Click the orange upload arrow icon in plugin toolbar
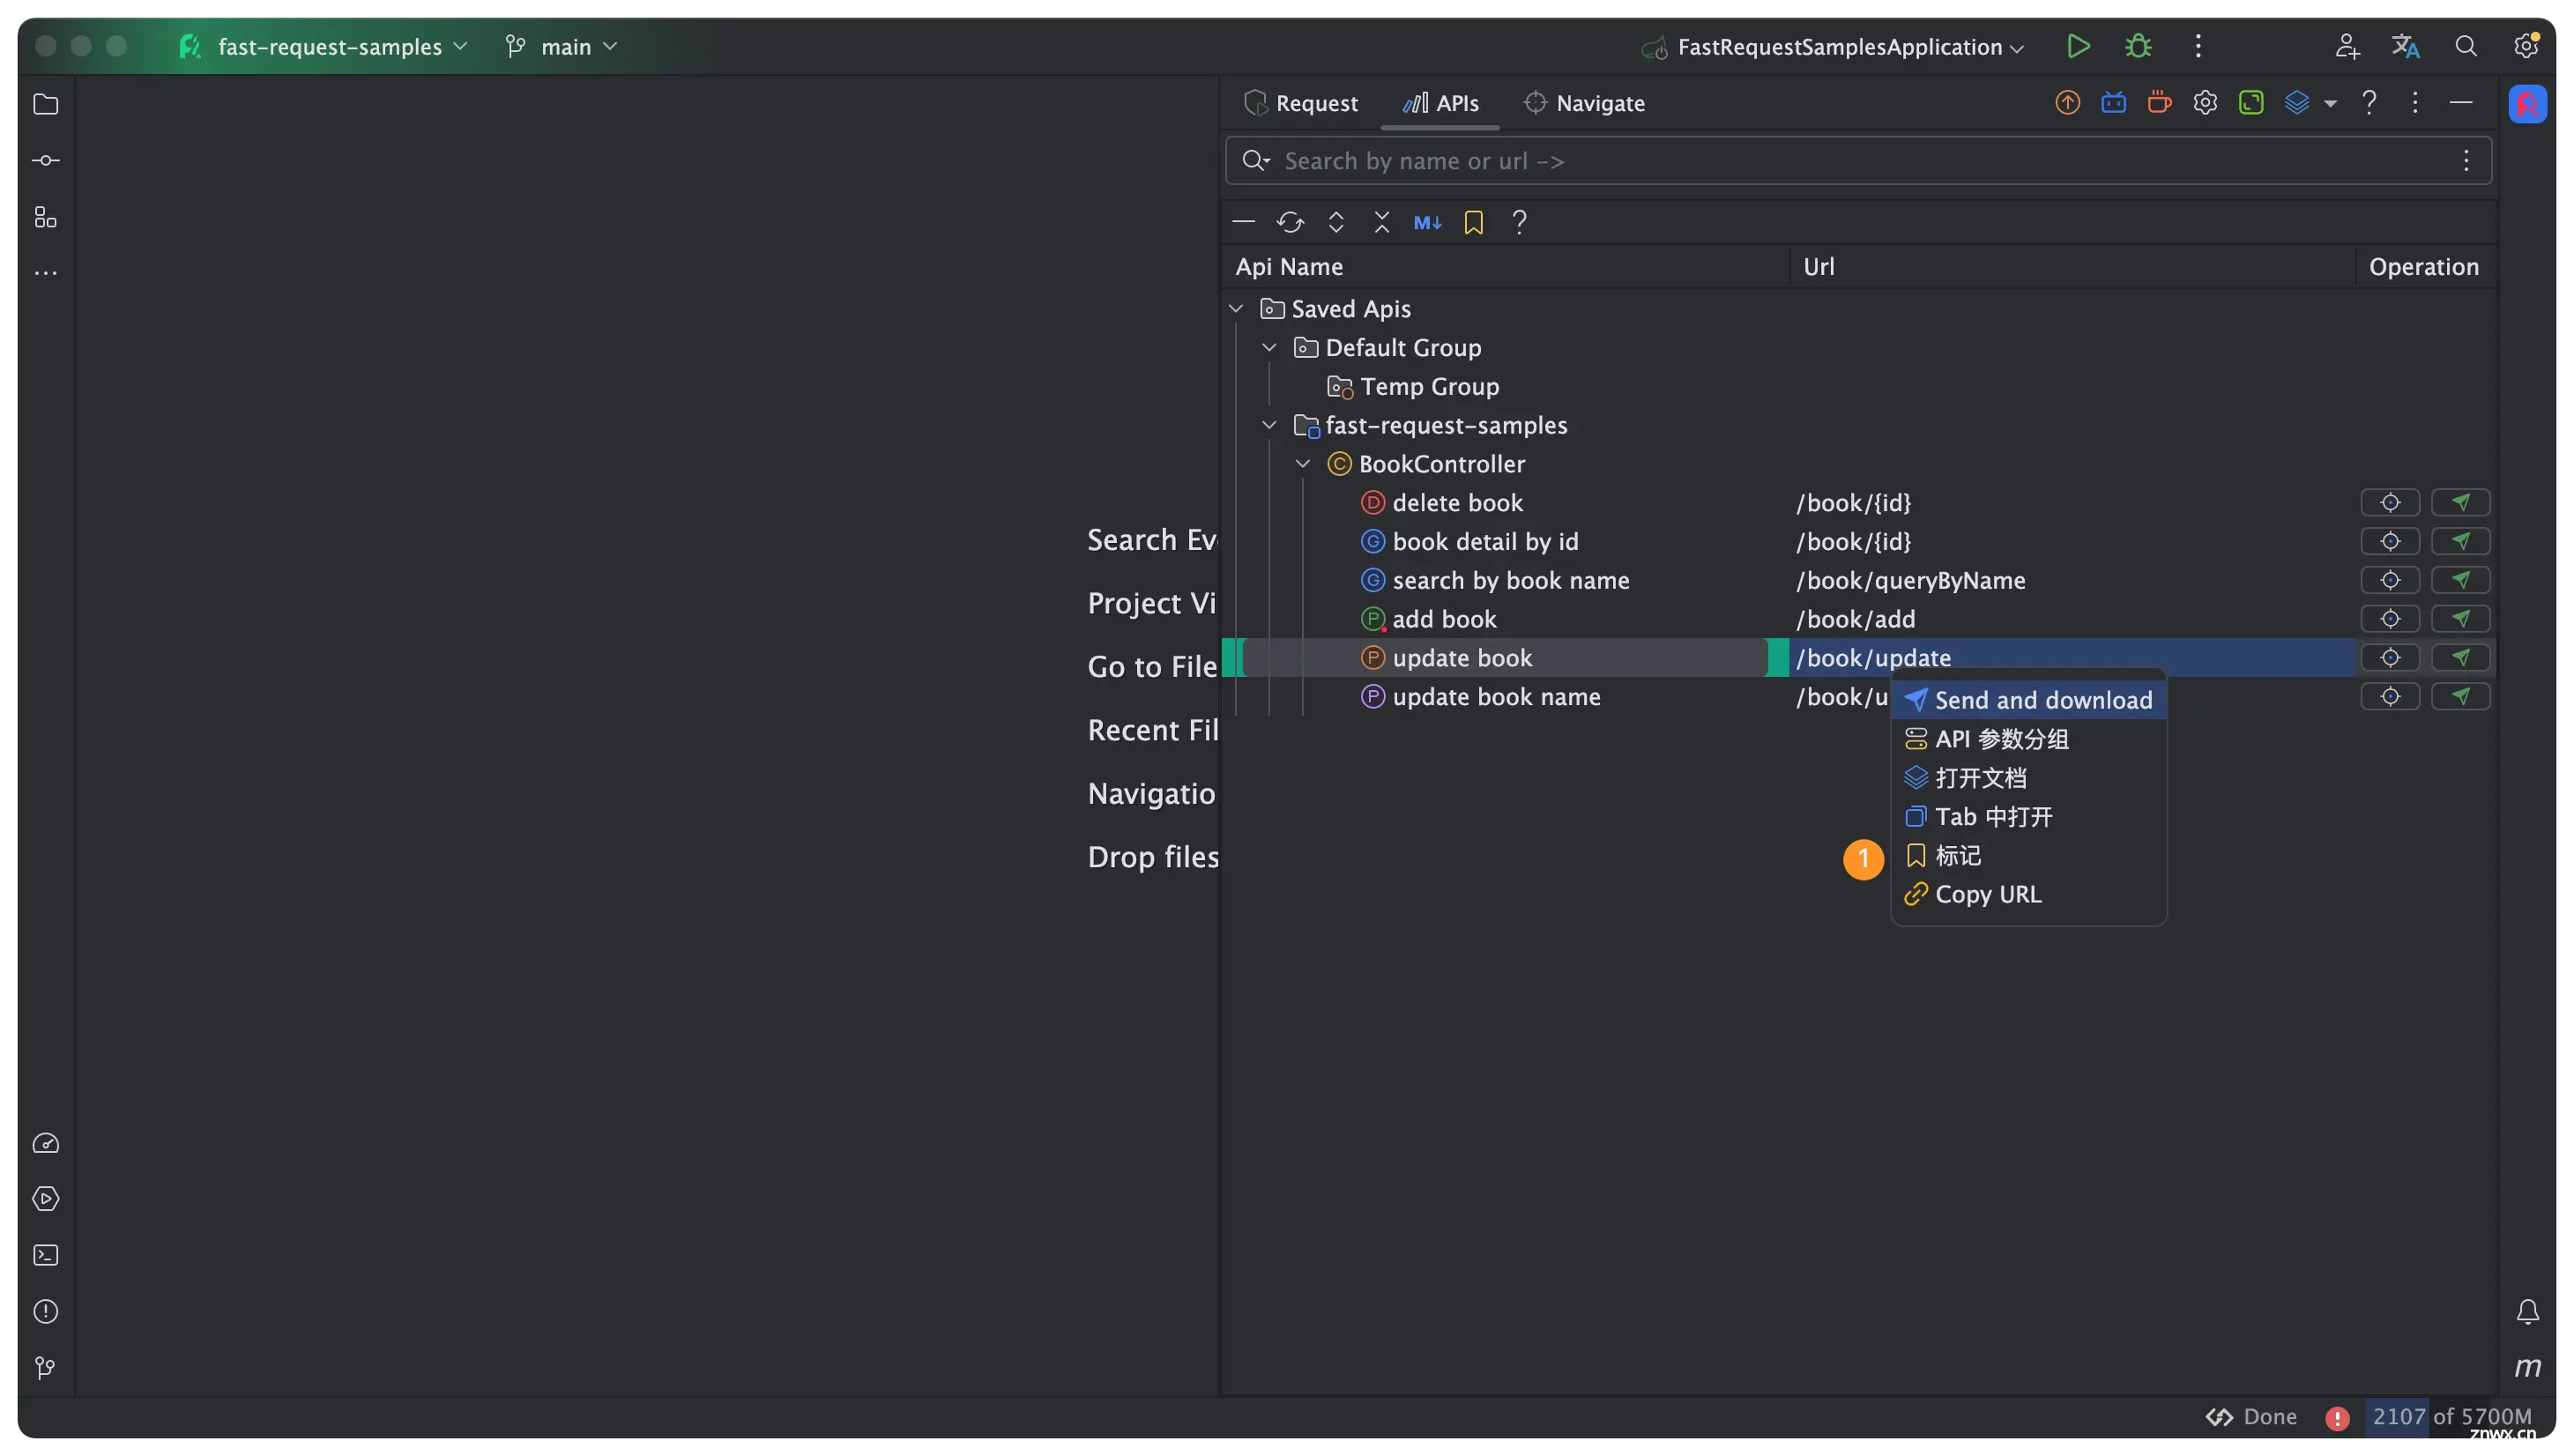This screenshot has height=1456, width=2574. pos(2067,102)
